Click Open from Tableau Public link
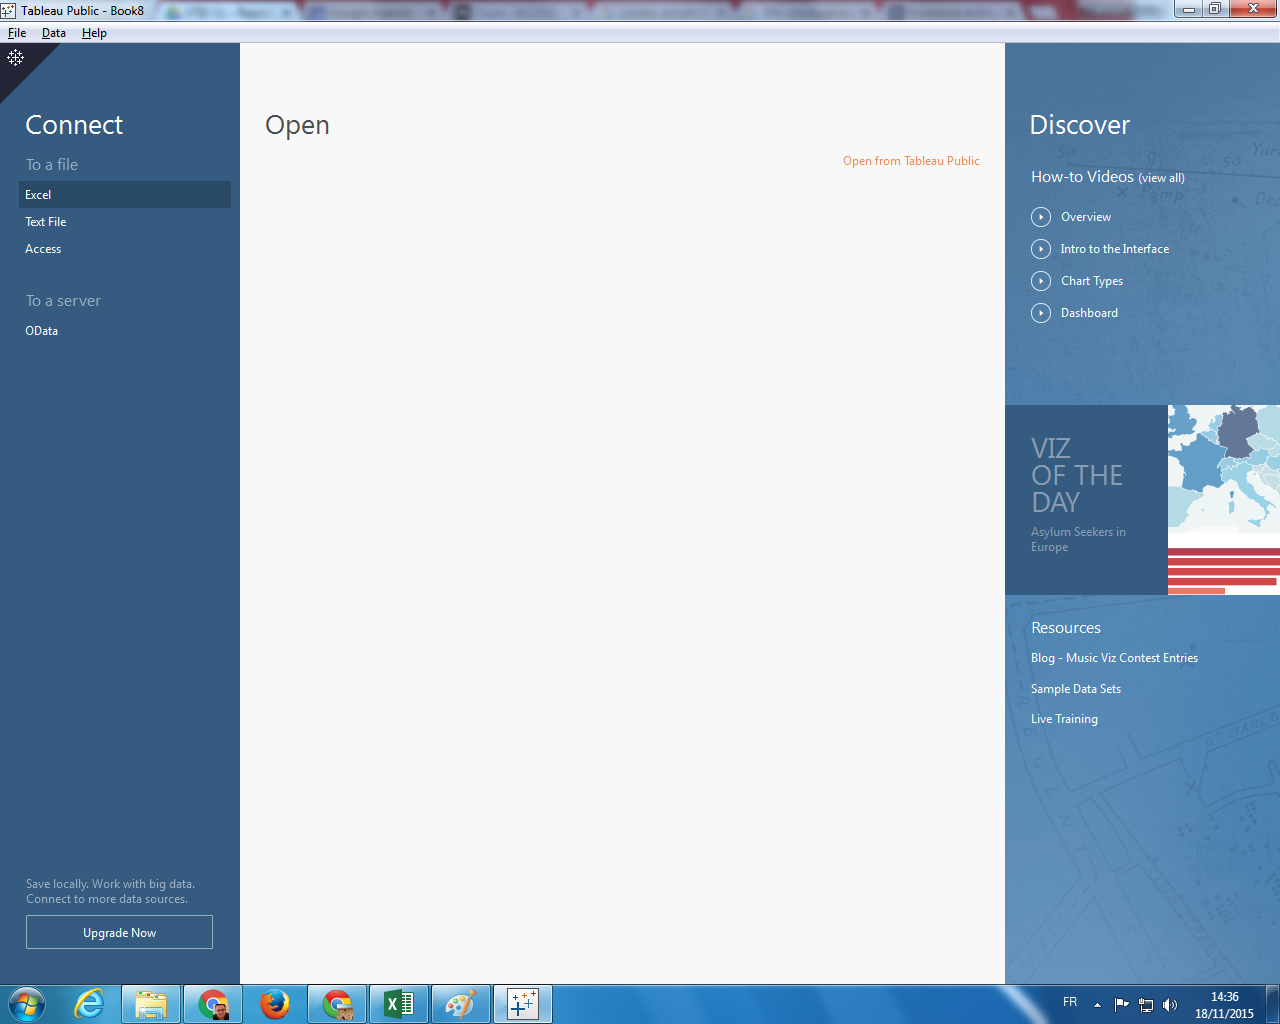Image resolution: width=1280 pixels, height=1024 pixels. click(911, 161)
